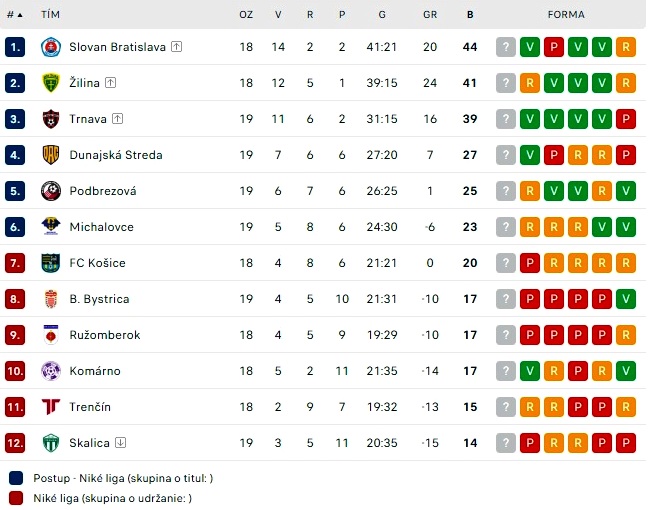Open the Podbrezová team link
This screenshot has width=657, height=510.
(103, 191)
